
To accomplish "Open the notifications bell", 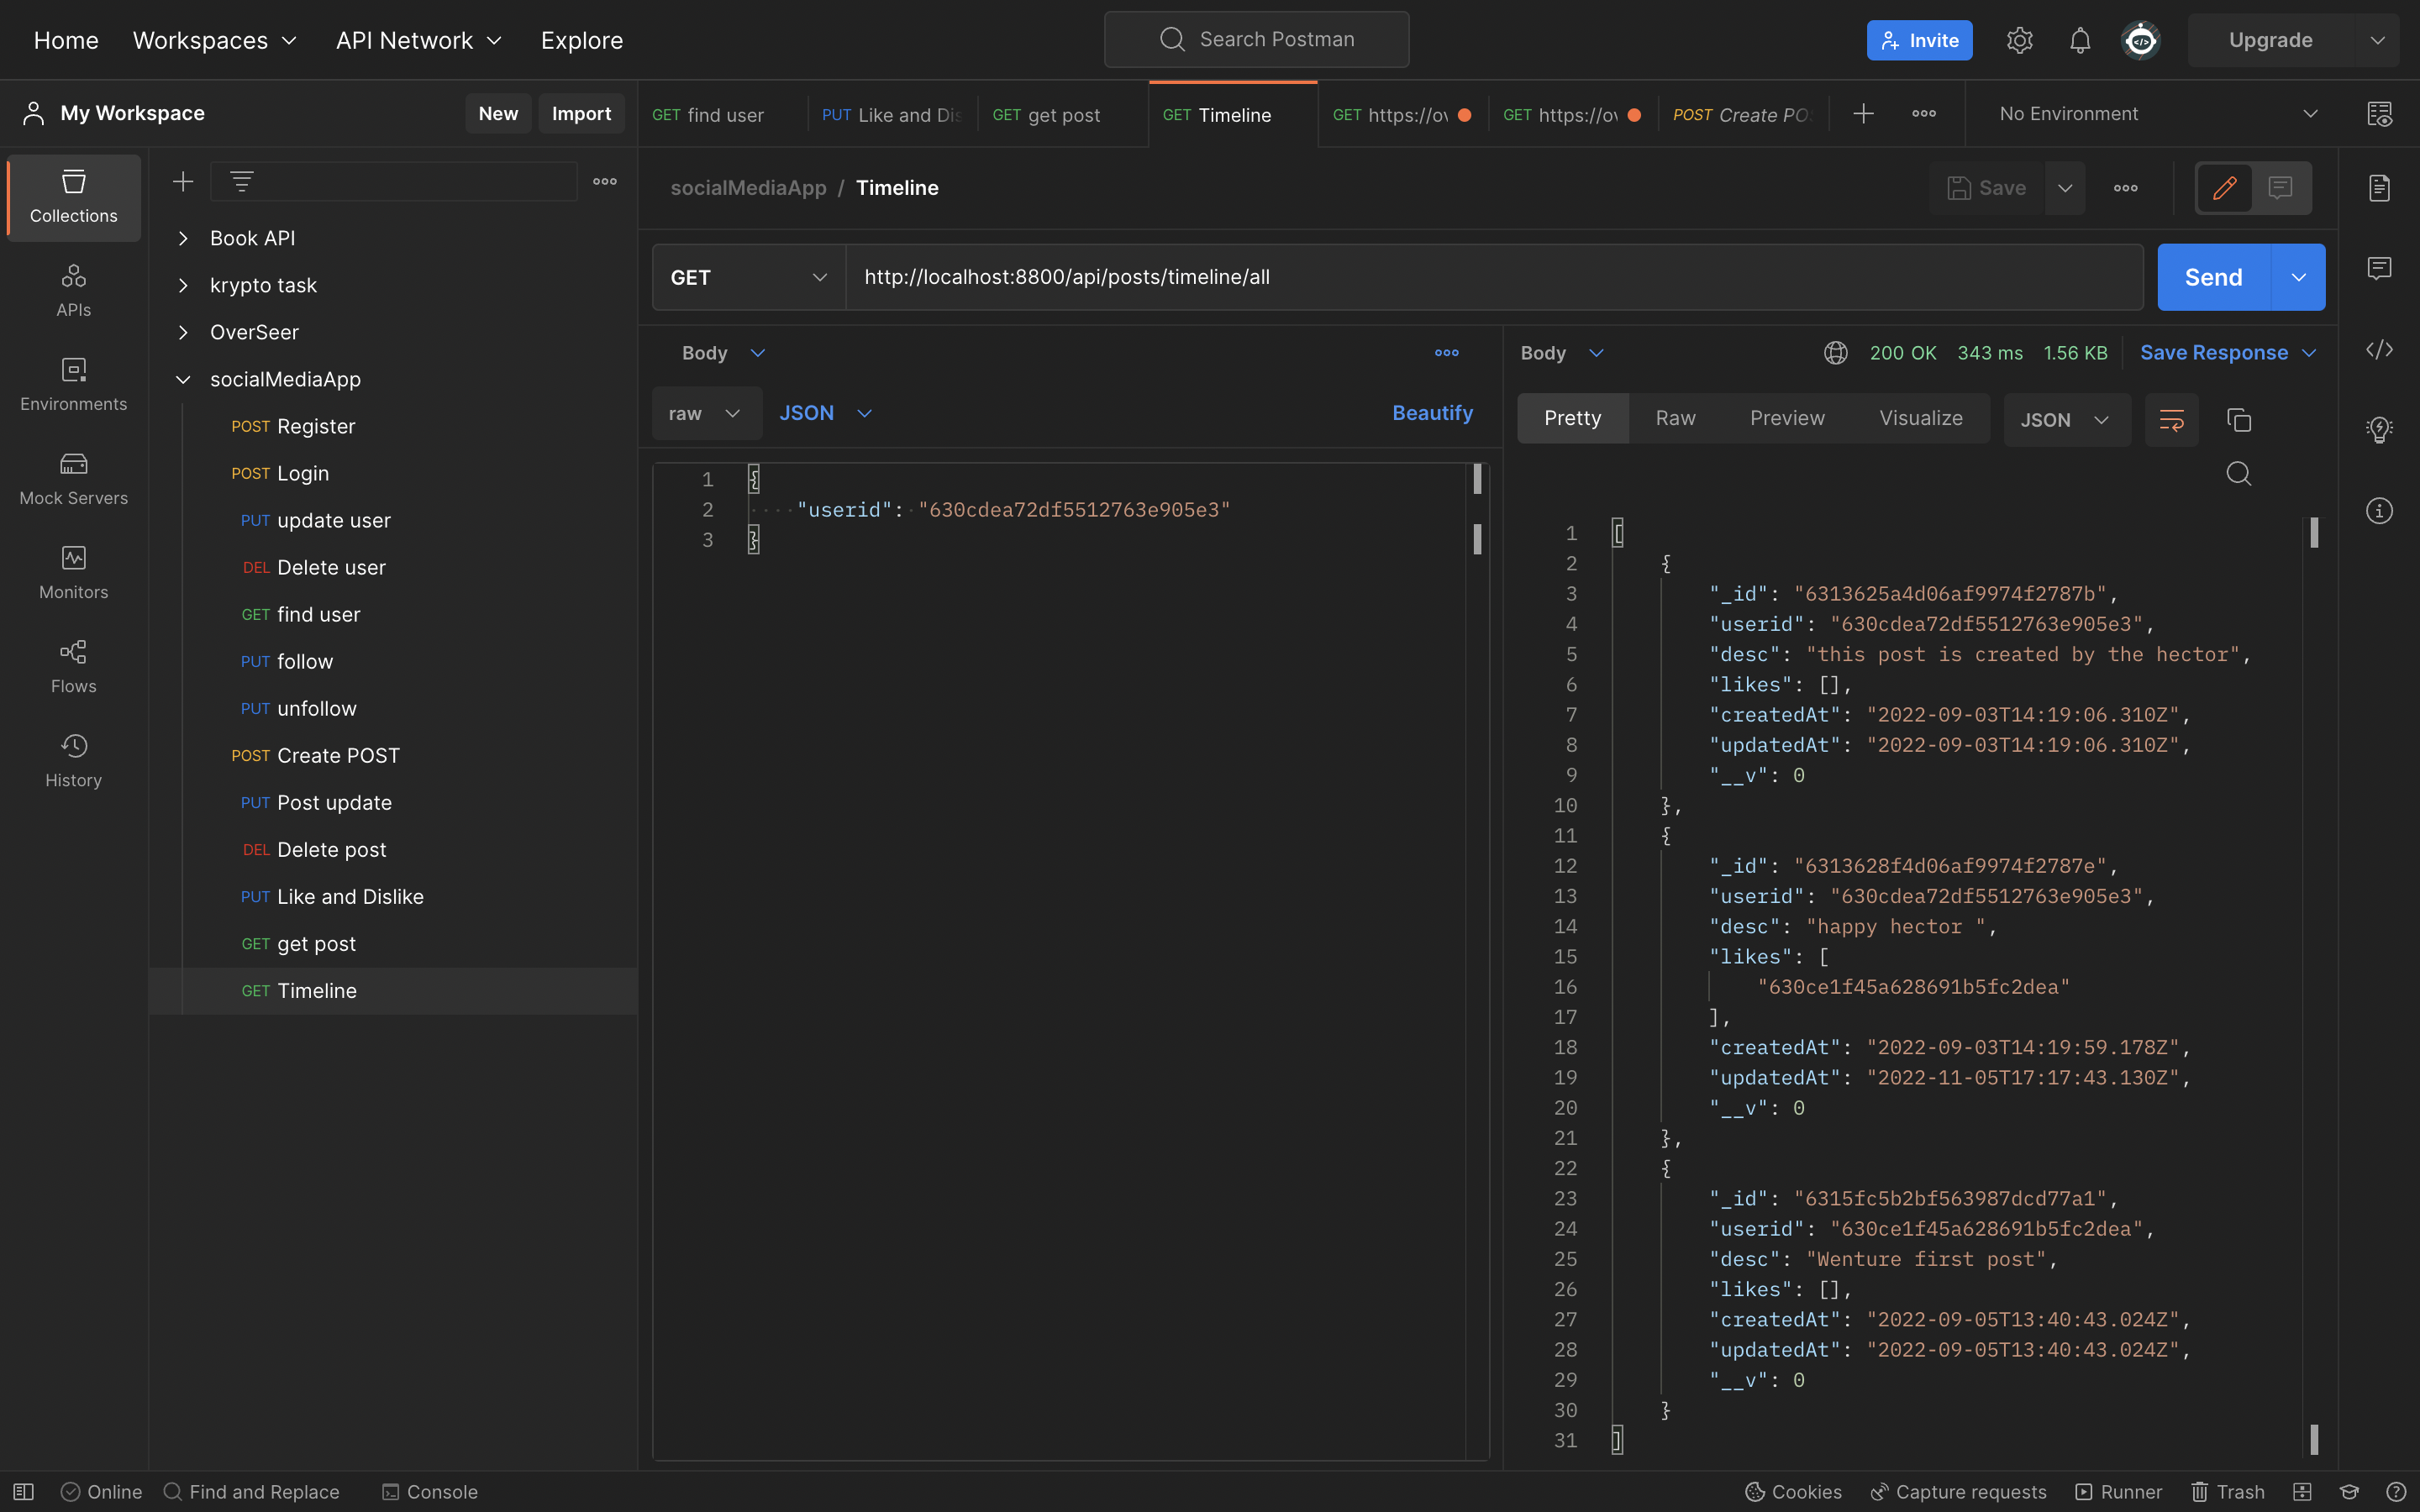I will 2080,40.
